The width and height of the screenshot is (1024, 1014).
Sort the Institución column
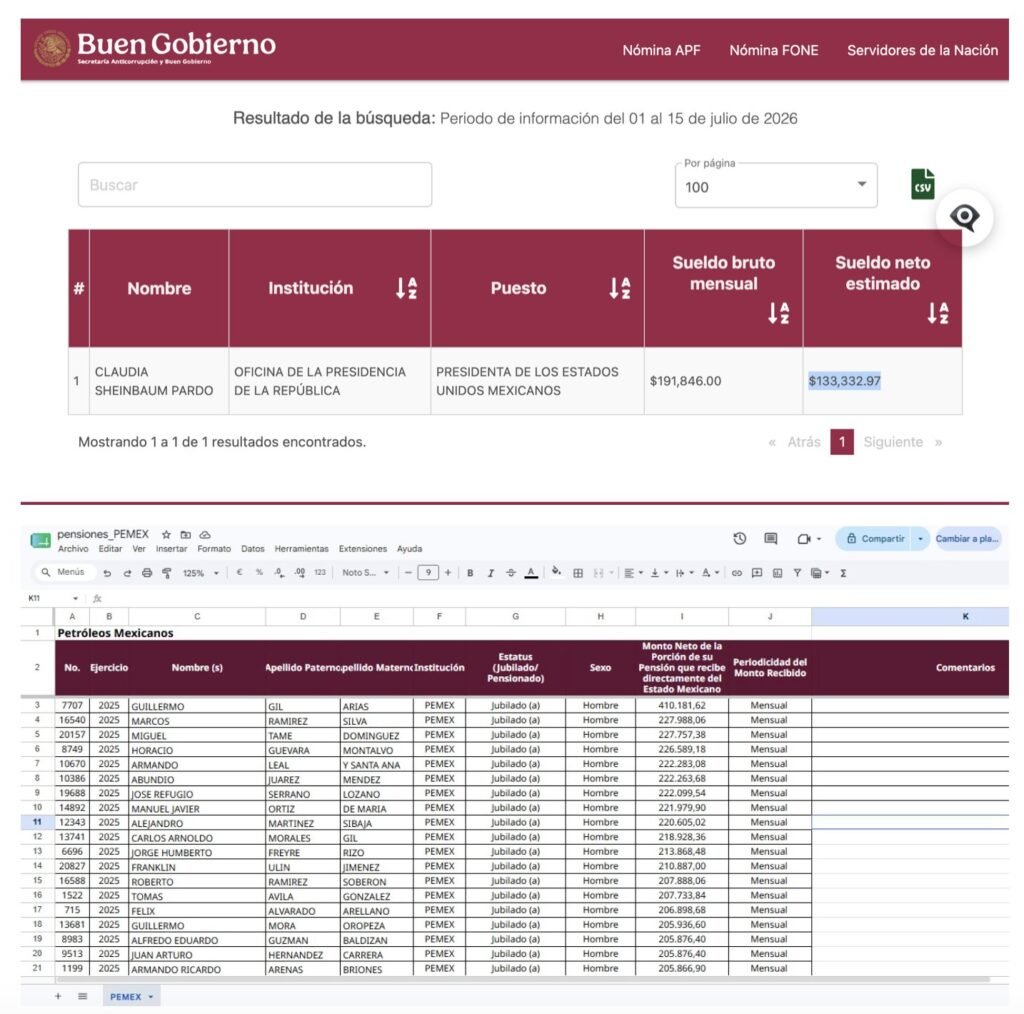[406, 288]
